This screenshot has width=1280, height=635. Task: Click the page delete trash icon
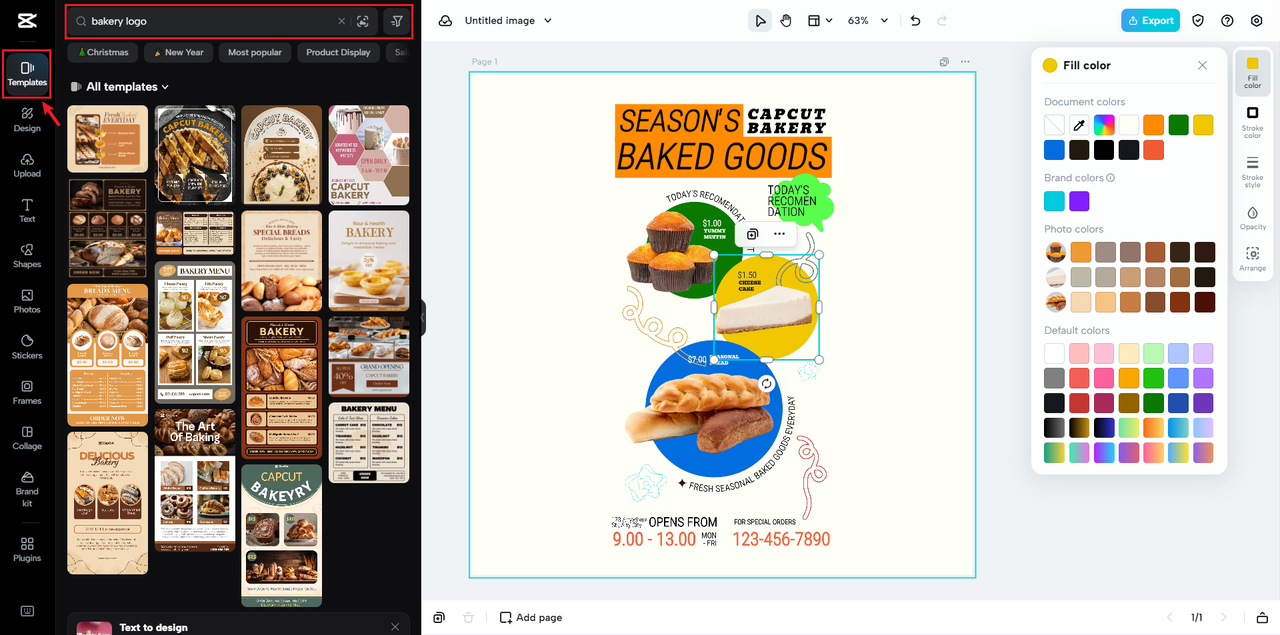(x=468, y=618)
